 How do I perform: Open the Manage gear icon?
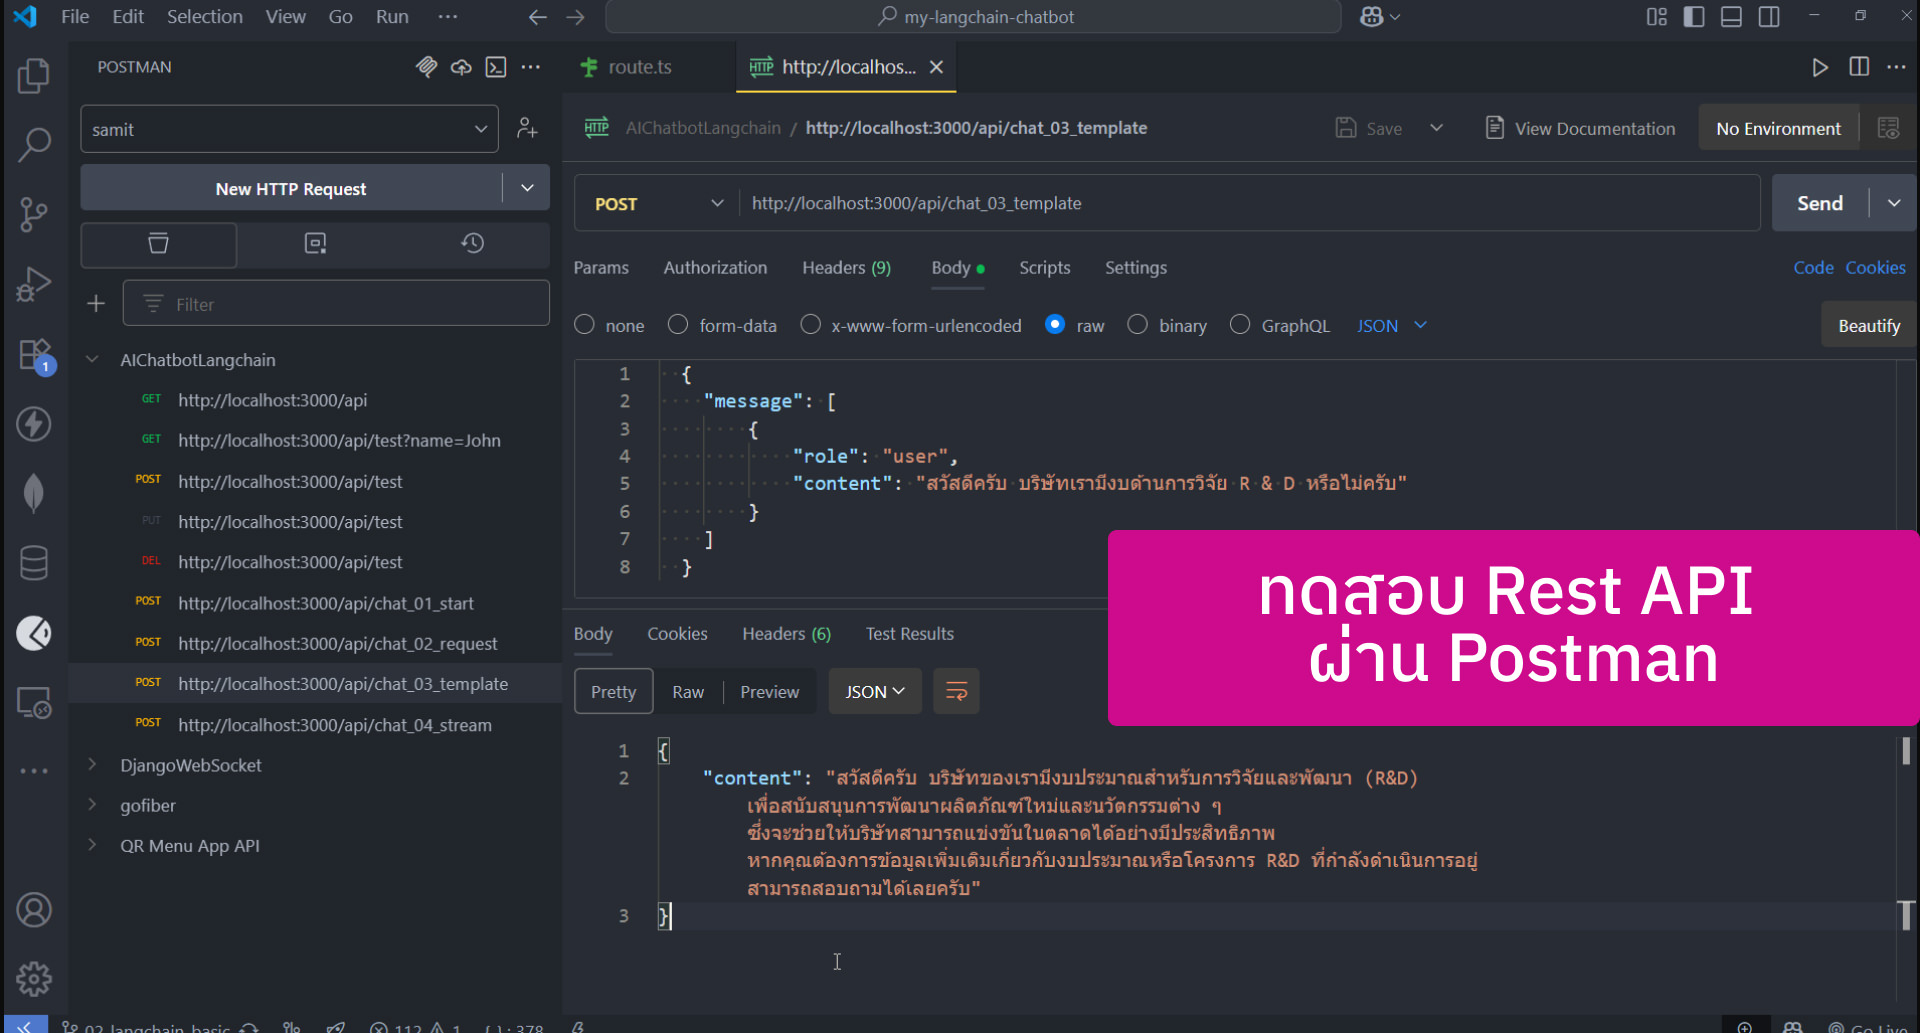click(x=34, y=979)
